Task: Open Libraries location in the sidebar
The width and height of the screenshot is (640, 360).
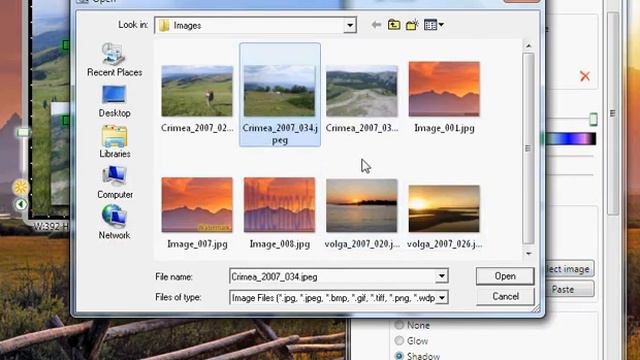Action: (115, 142)
